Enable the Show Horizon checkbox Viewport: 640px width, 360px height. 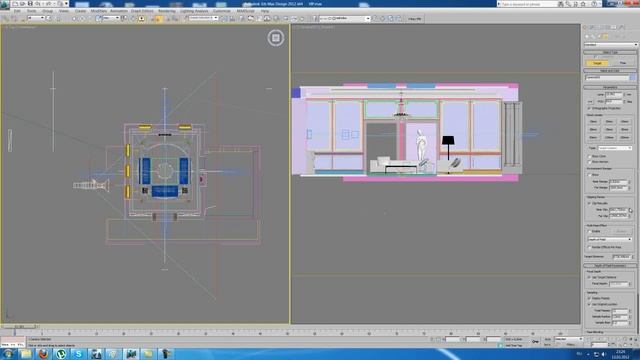click(x=589, y=162)
